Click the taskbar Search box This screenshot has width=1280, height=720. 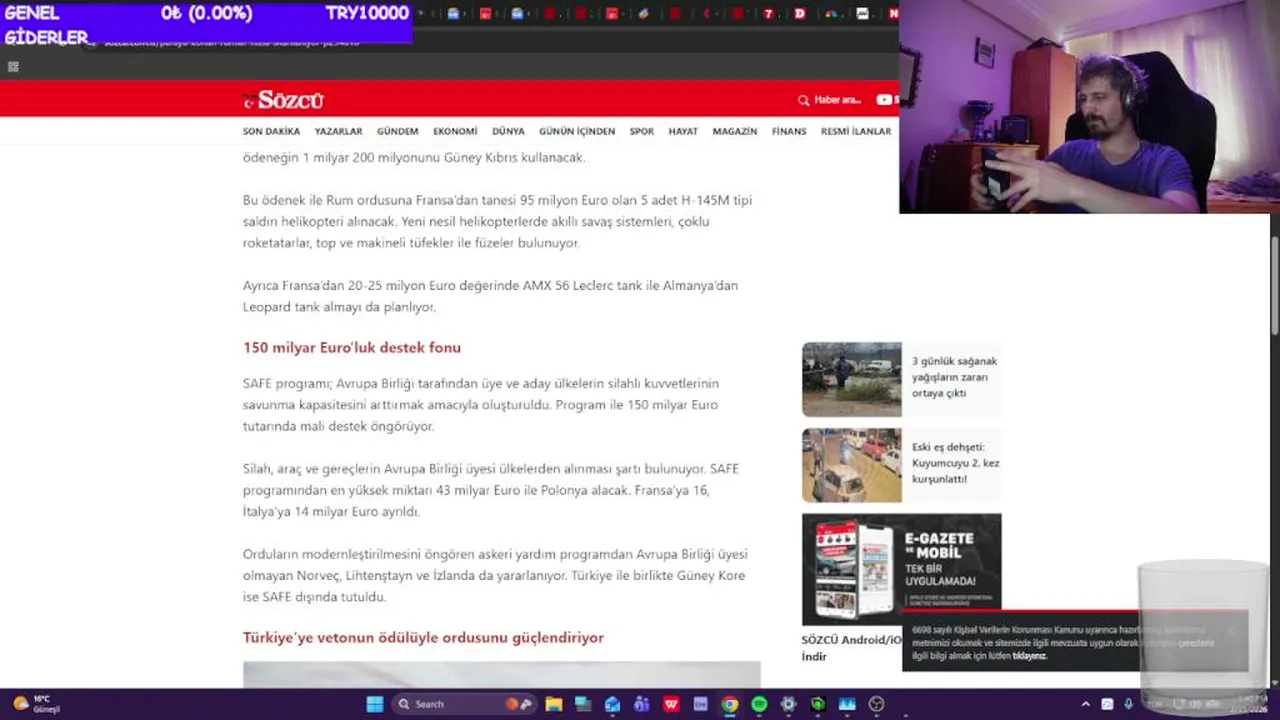point(465,704)
